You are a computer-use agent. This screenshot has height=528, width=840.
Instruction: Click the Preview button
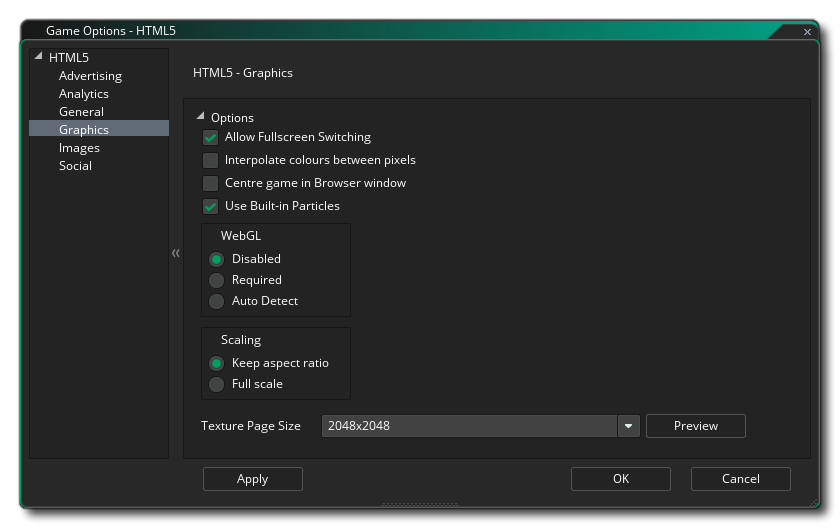click(x=695, y=426)
